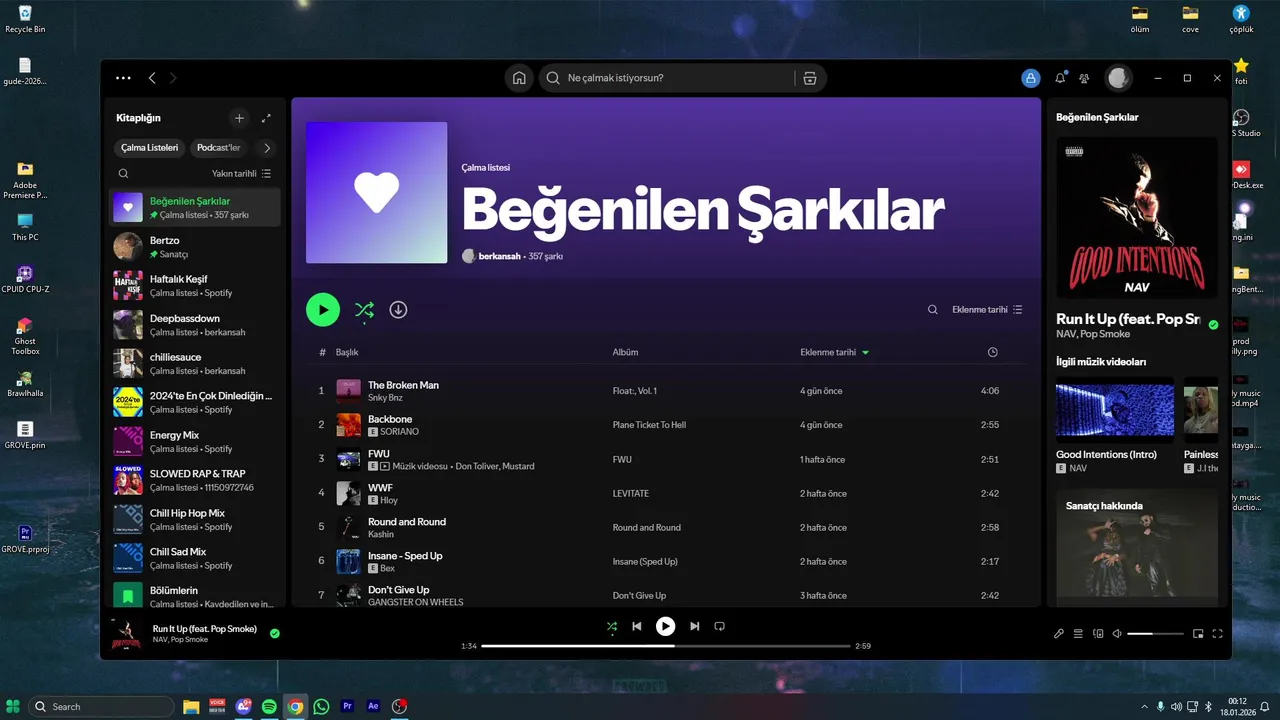
Task: Open the chilliesauce playlist
Action: coord(195,364)
